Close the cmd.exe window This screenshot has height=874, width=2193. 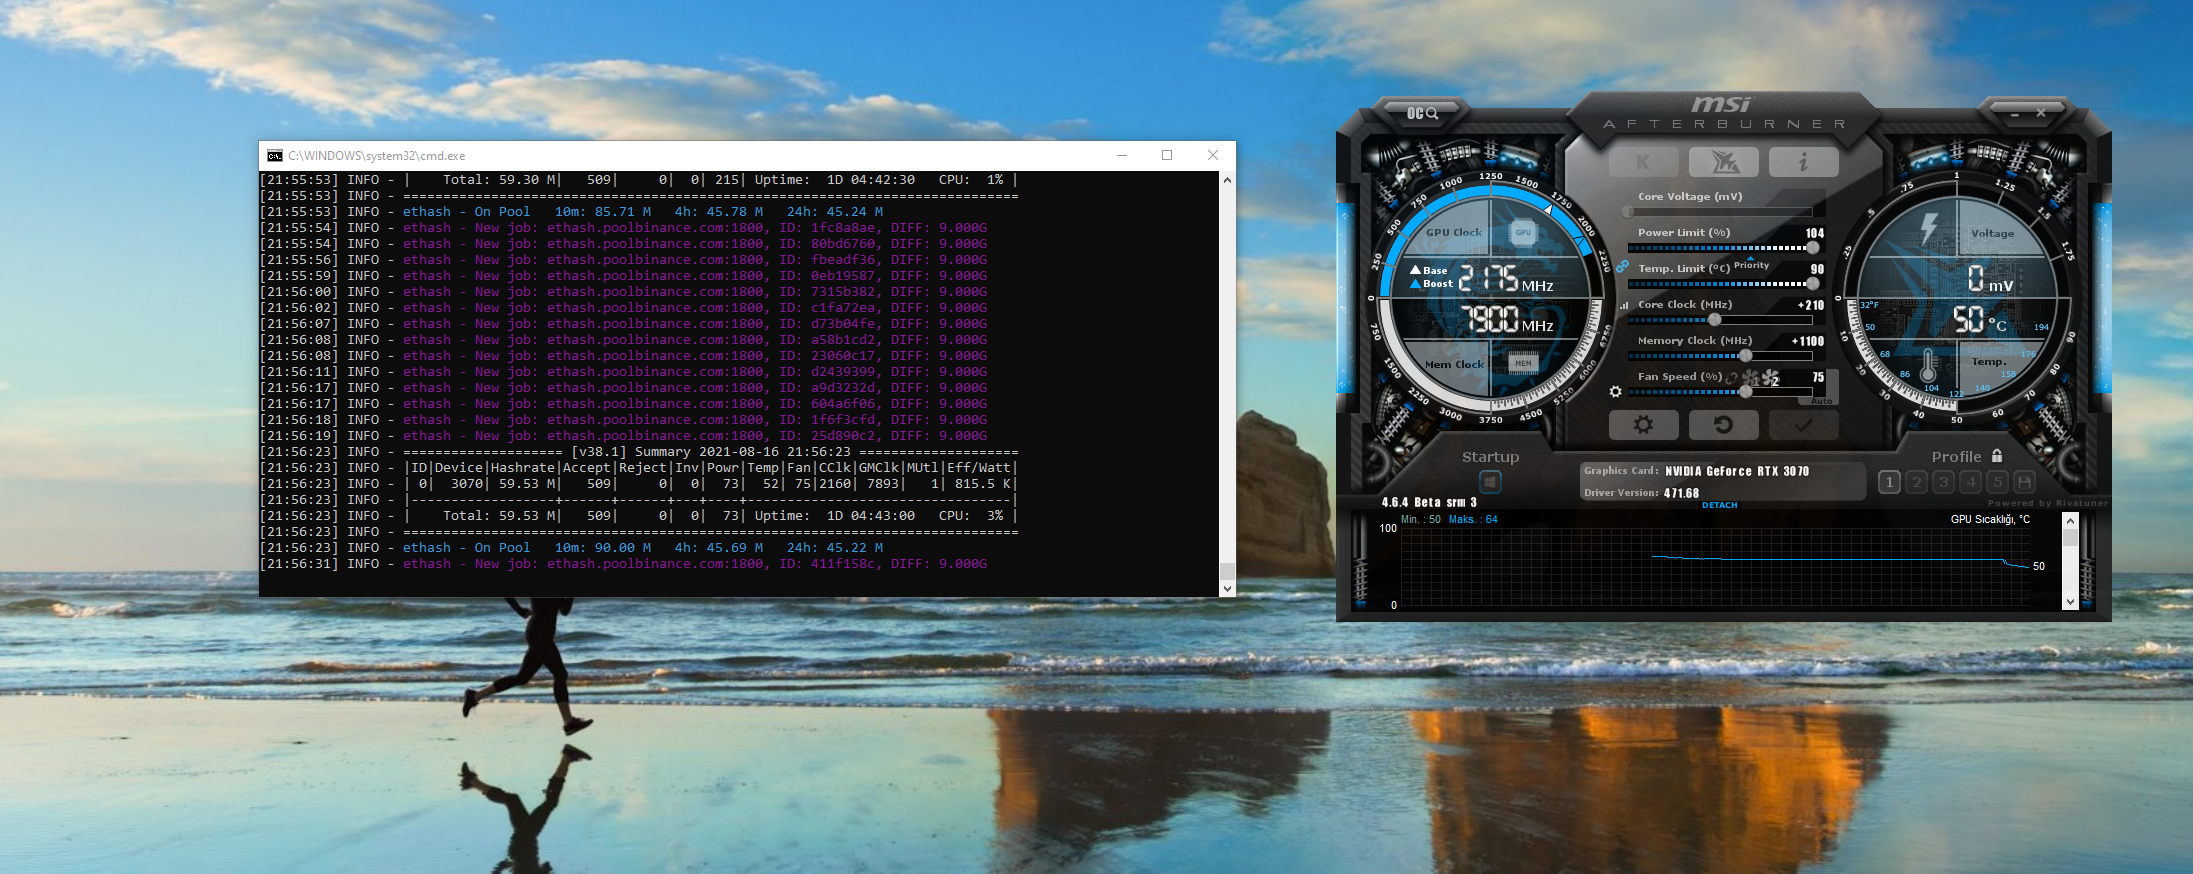click(x=1213, y=155)
